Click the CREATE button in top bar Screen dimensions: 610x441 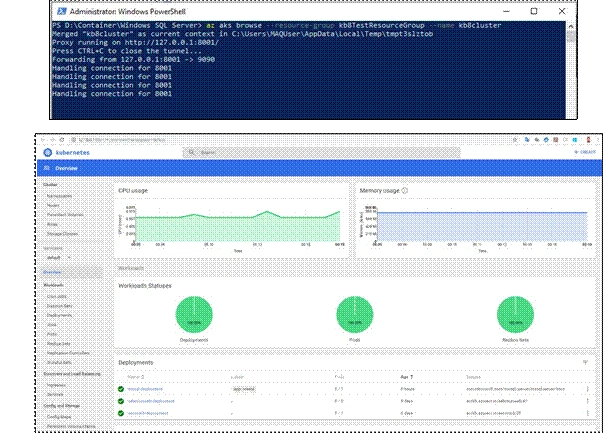click(x=585, y=152)
